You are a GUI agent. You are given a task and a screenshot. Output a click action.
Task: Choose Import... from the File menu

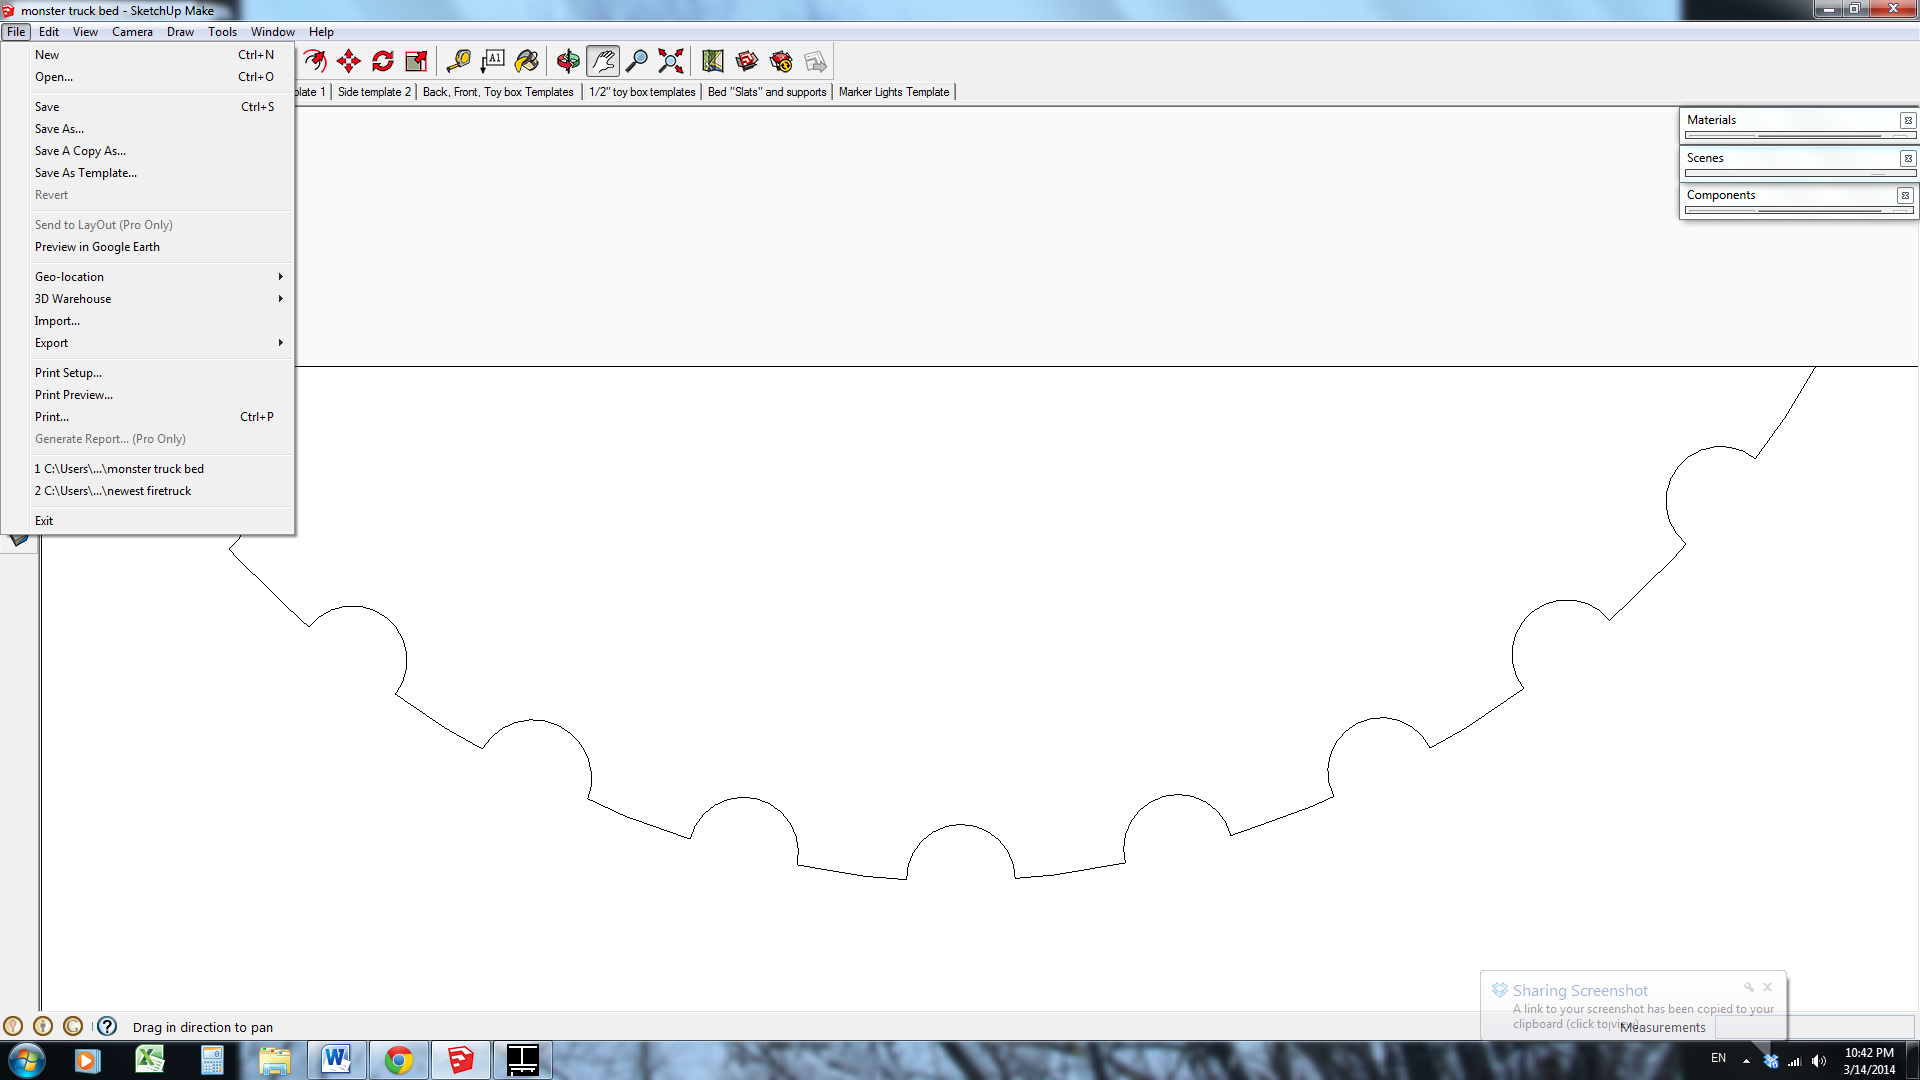[x=148, y=321]
